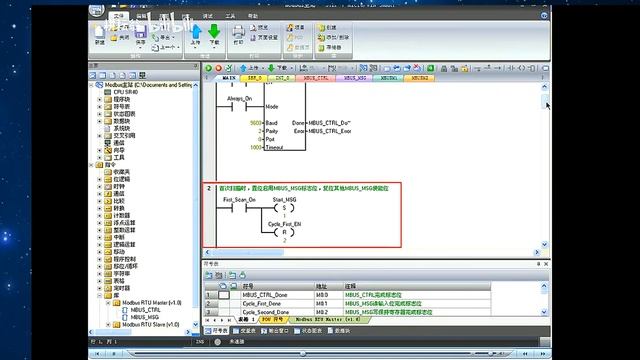
Task: Click the first icon in symbol table toolbar
Action: [209, 275]
